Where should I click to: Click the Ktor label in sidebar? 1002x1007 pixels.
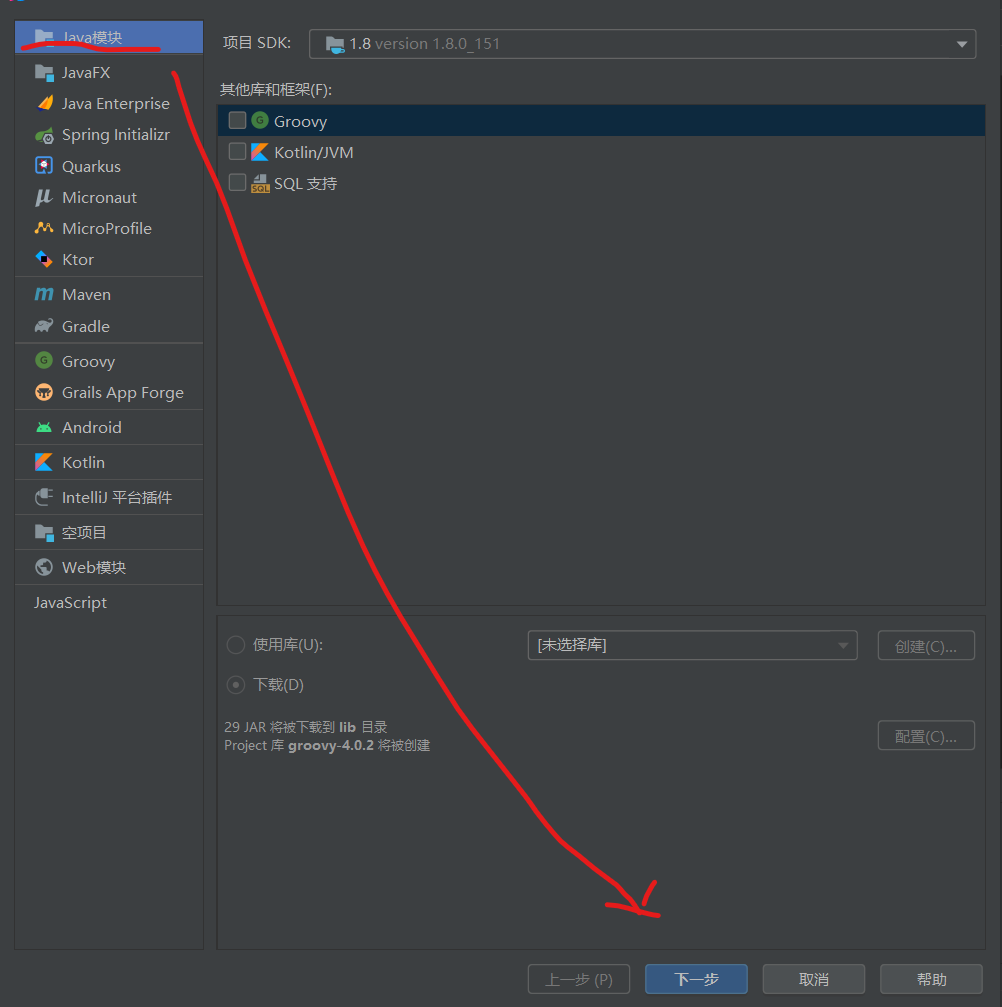tap(78, 259)
